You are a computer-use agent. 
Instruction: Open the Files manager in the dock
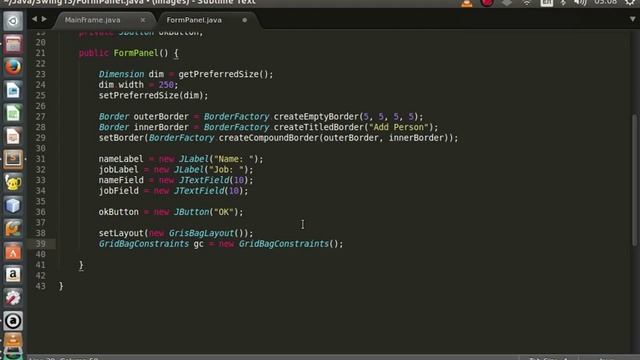click(x=13, y=44)
